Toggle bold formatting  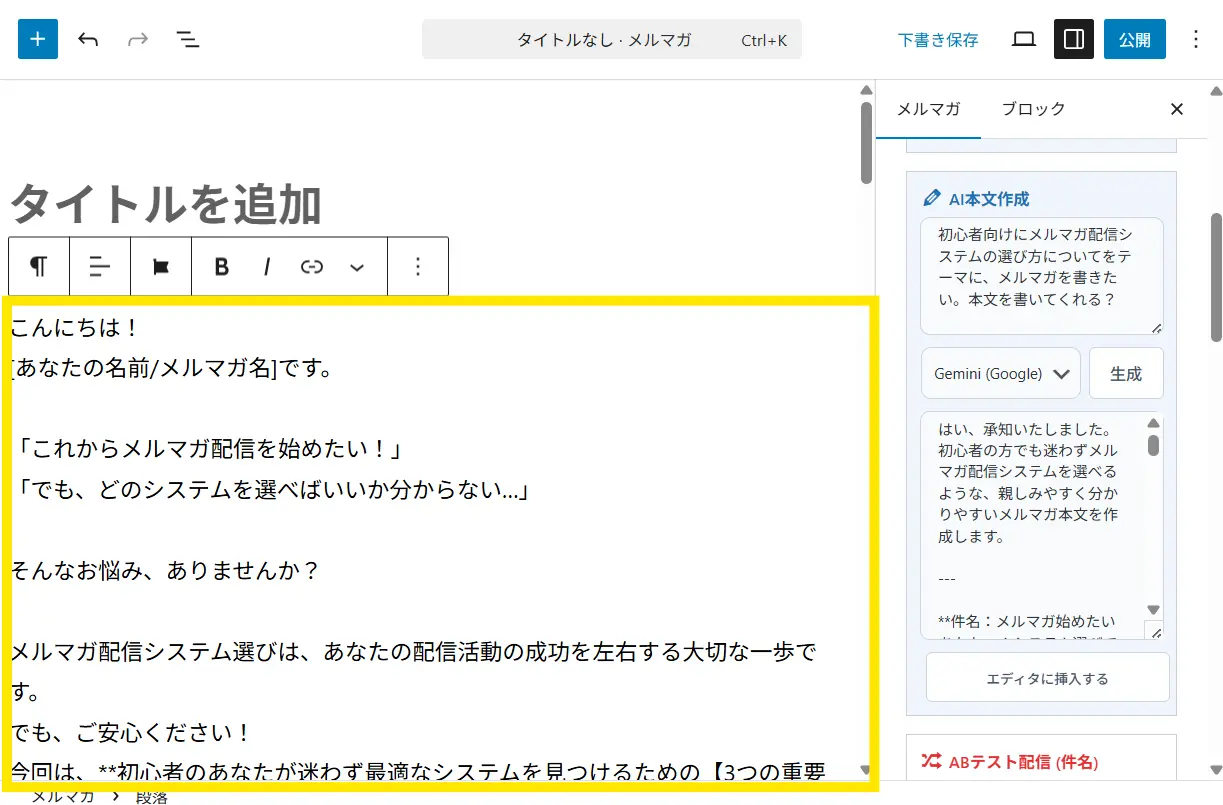pos(222,266)
